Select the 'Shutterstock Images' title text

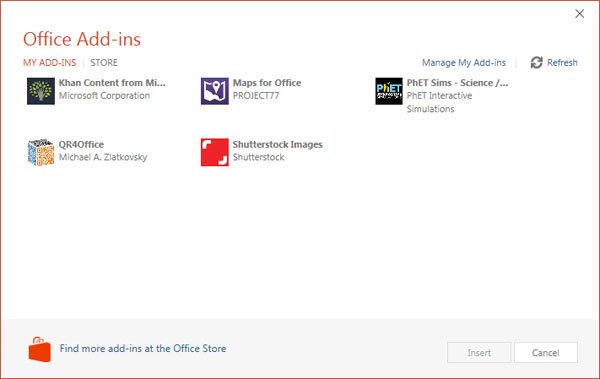(x=277, y=144)
